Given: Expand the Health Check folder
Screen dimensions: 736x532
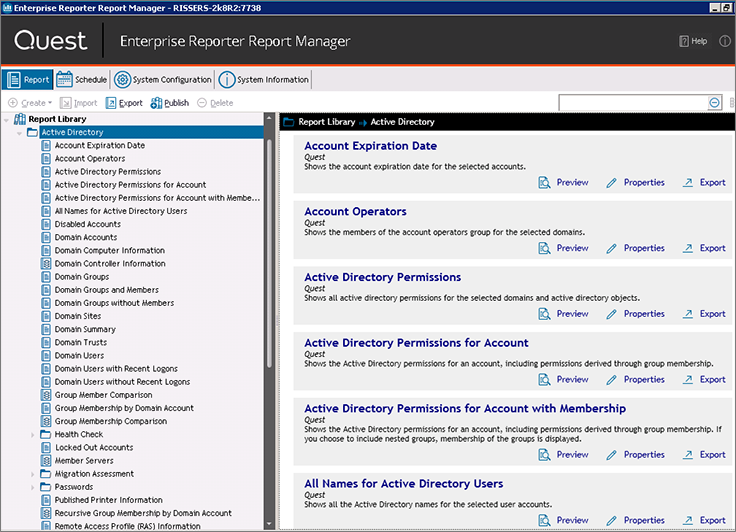Looking at the screenshot, I should 32,435.
